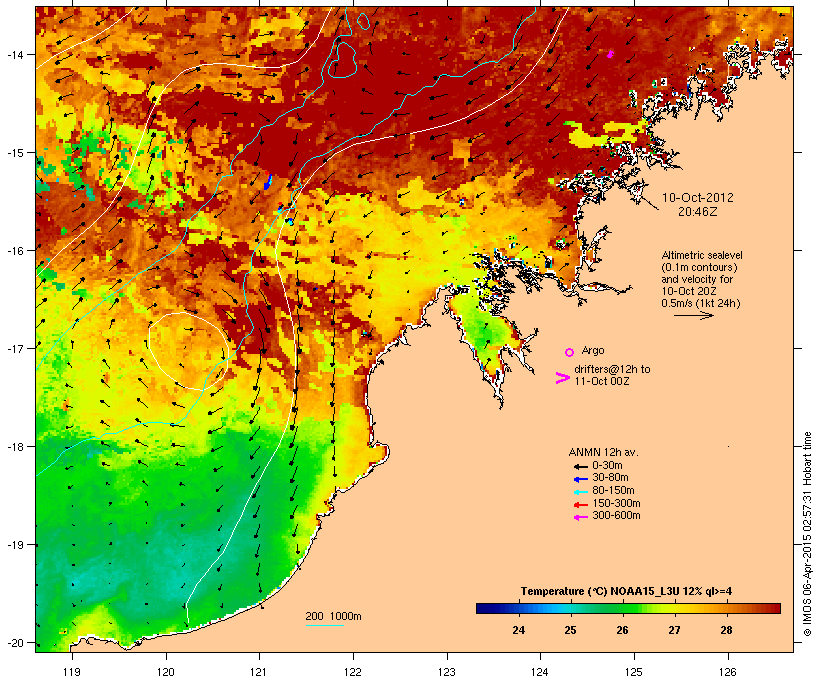Click the 'ANMN 12h av.' heading

(603, 452)
